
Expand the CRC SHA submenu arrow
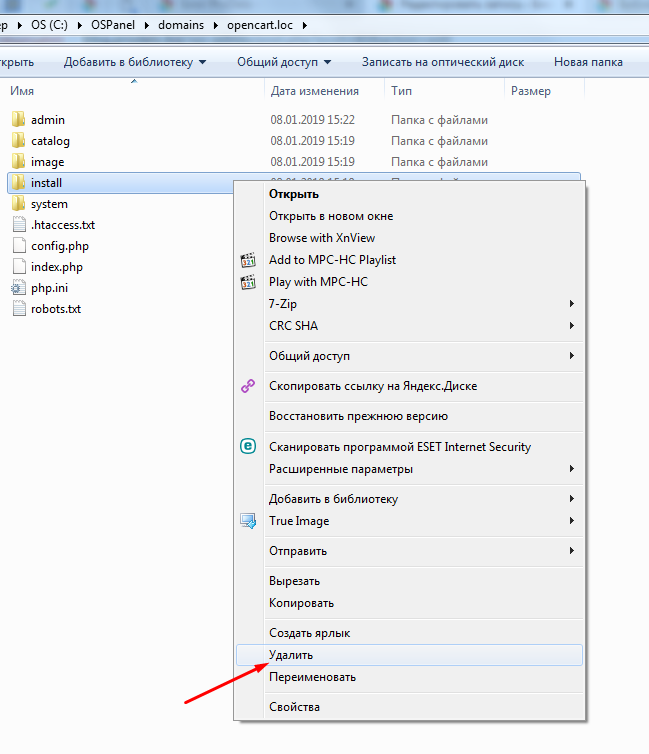point(572,326)
